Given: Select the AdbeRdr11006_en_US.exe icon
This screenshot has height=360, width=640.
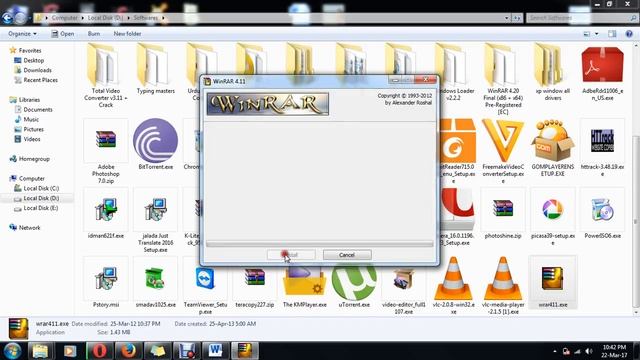Looking at the screenshot, I should click(602, 64).
